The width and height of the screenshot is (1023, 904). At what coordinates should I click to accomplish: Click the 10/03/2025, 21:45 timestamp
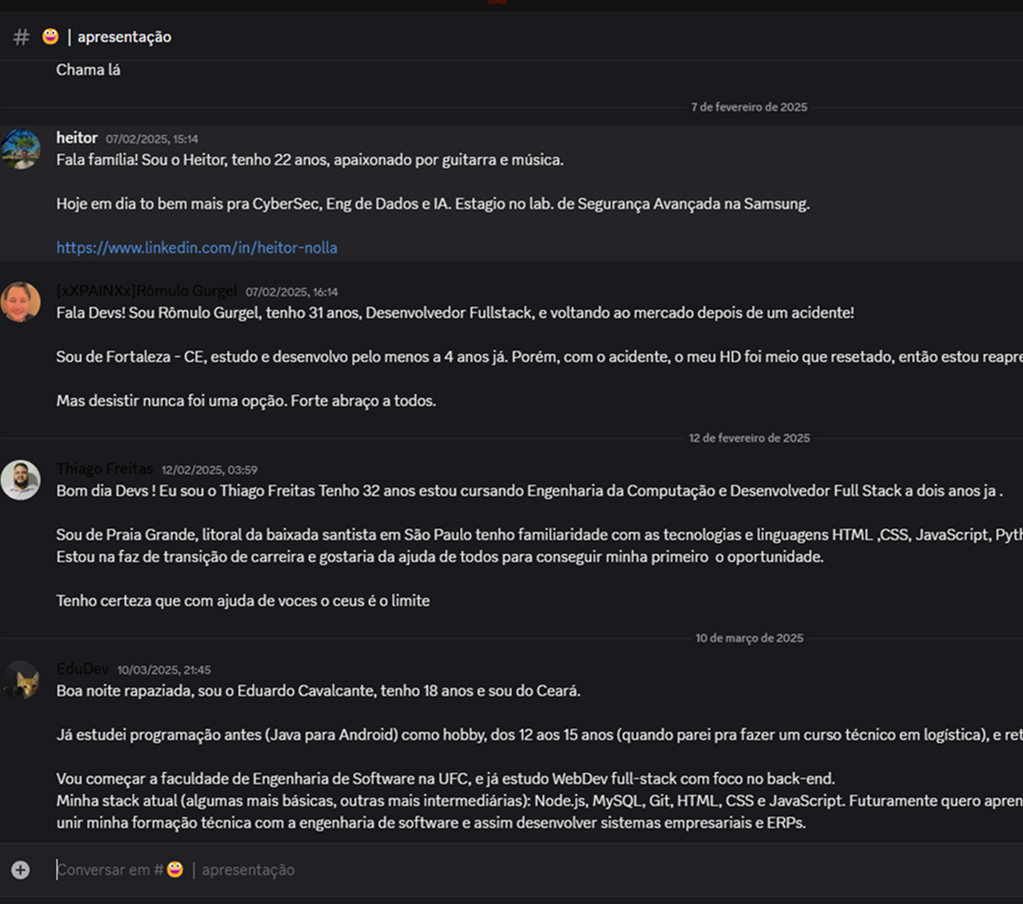[164, 670]
